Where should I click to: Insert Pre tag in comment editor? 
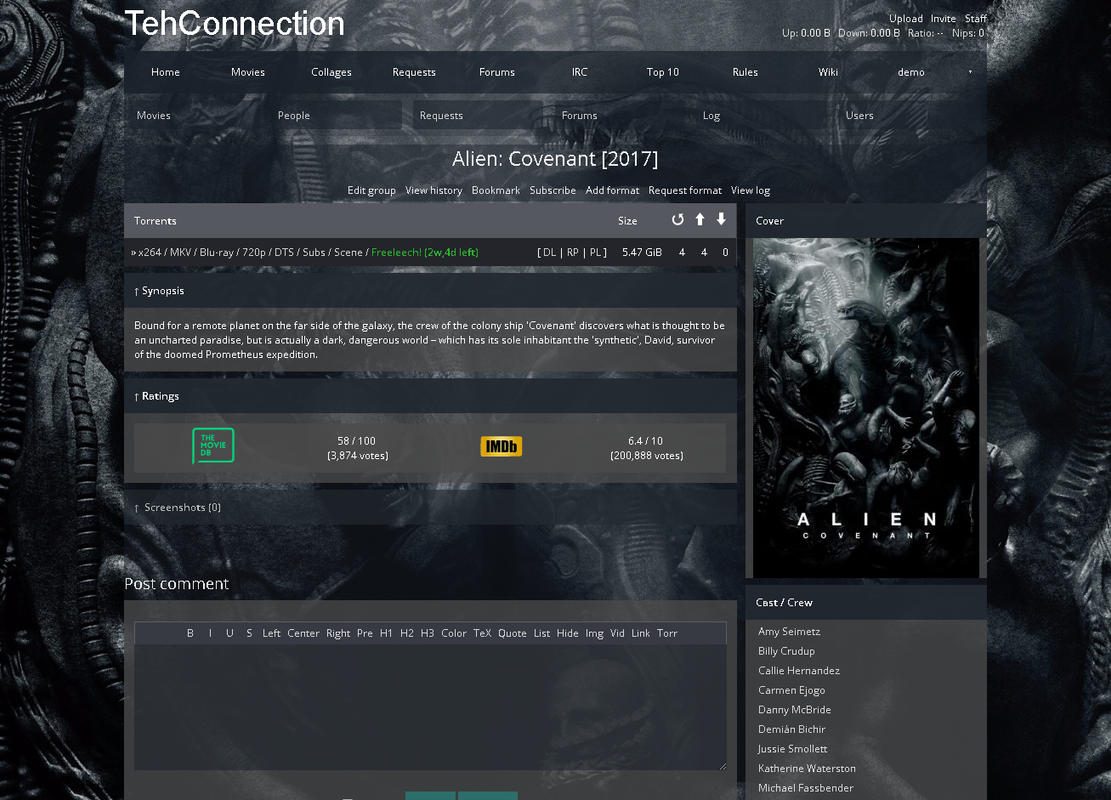(365, 633)
